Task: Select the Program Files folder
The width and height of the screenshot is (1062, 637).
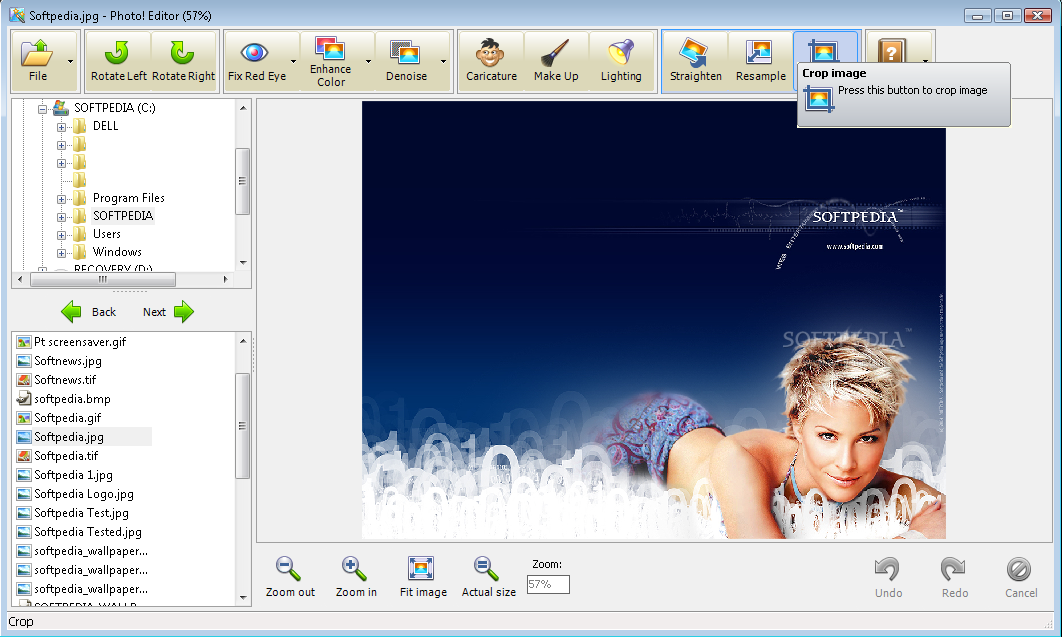Action: coord(129,198)
